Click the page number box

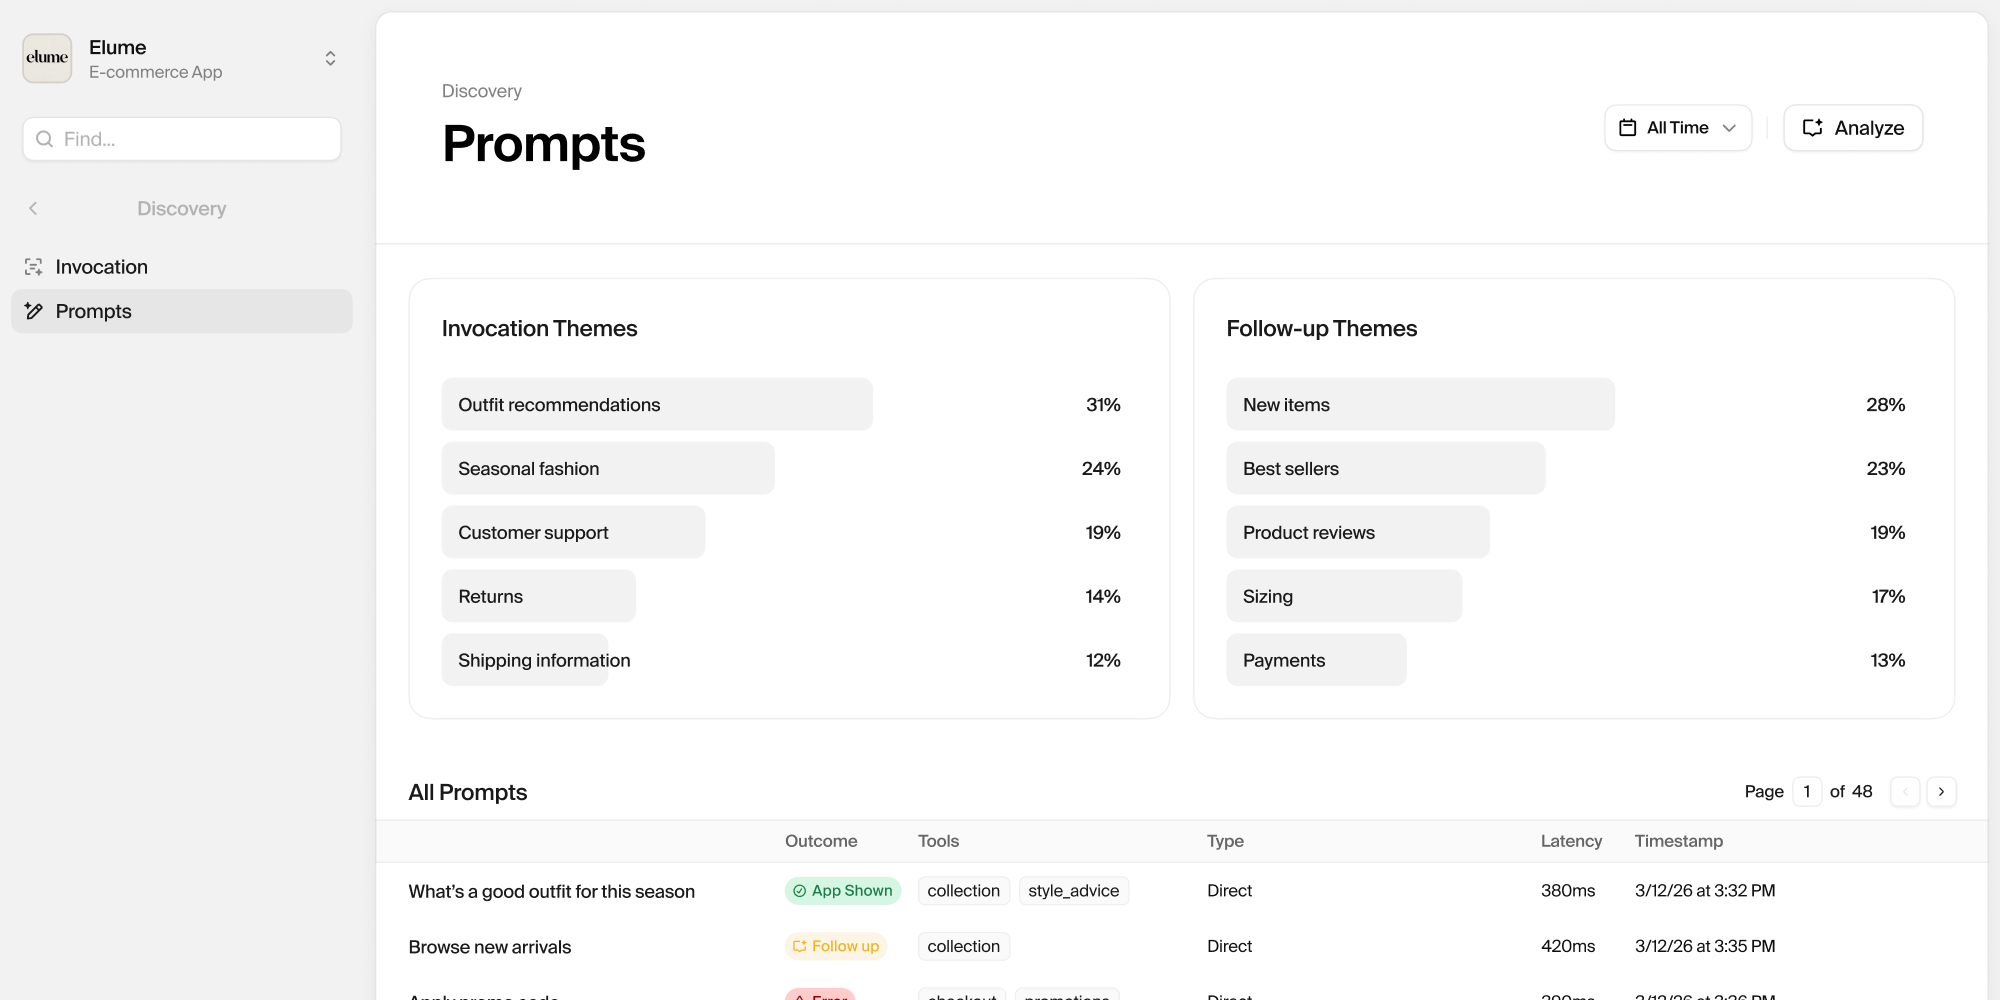[x=1806, y=792]
